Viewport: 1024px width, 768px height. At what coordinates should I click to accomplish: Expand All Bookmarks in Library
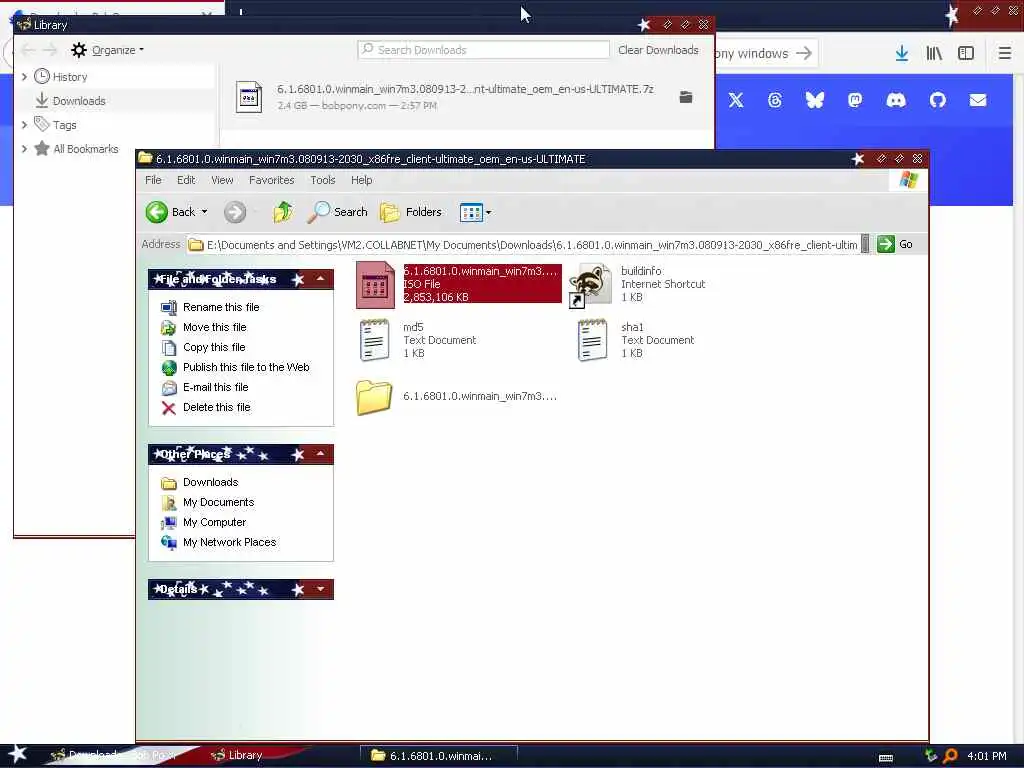point(25,149)
